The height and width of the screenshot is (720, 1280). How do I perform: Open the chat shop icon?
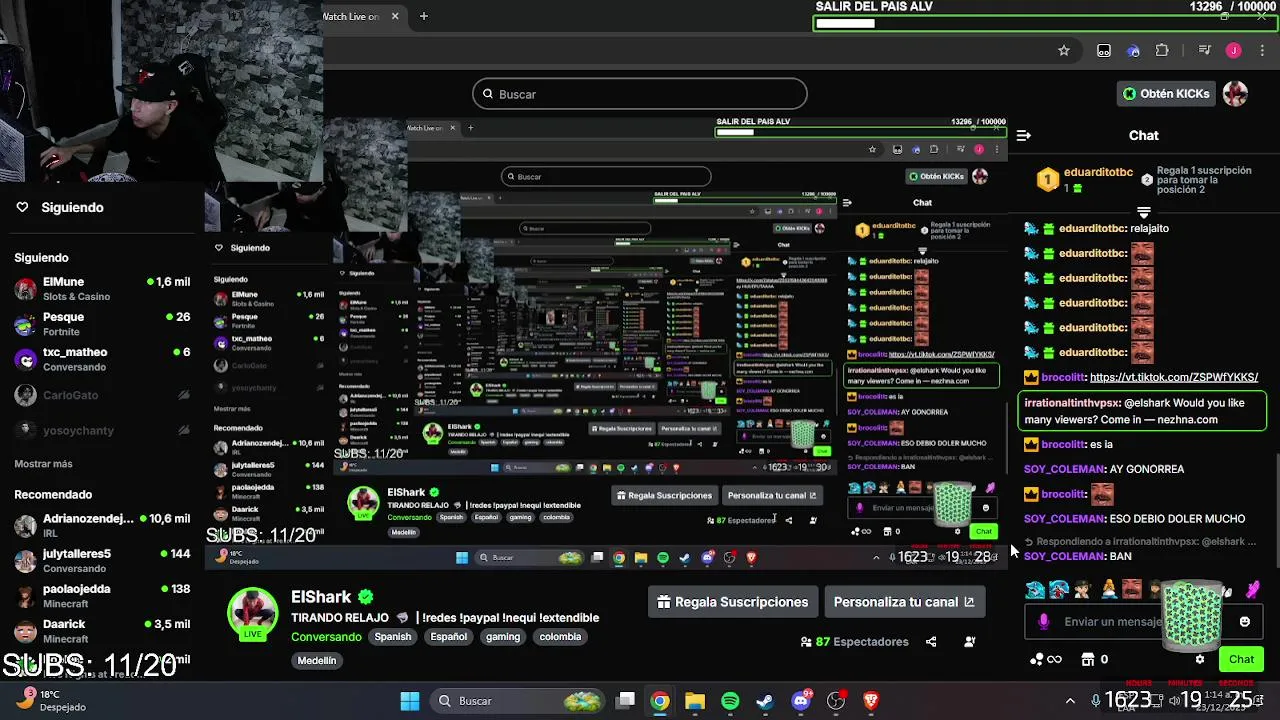pyautogui.click(x=1089, y=660)
